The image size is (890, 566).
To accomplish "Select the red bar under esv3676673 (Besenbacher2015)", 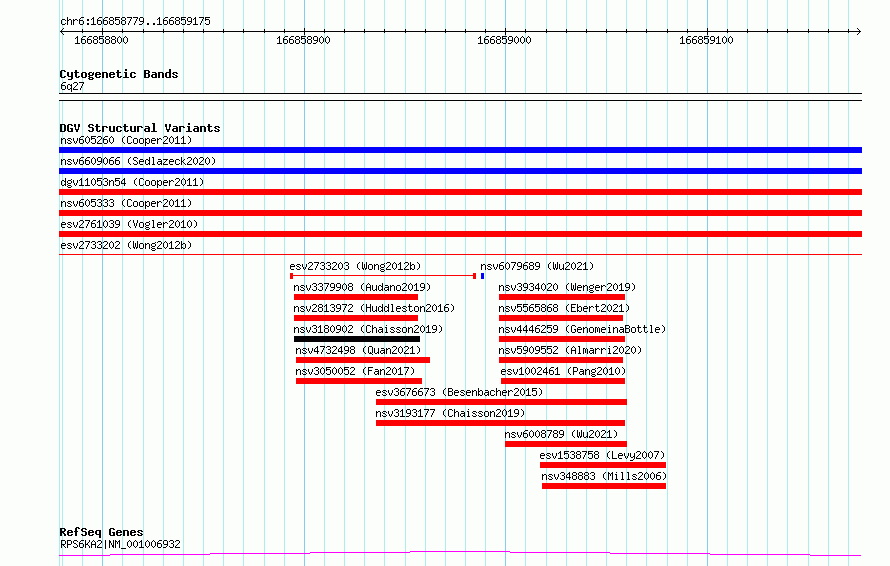I will click(x=501, y=402).
